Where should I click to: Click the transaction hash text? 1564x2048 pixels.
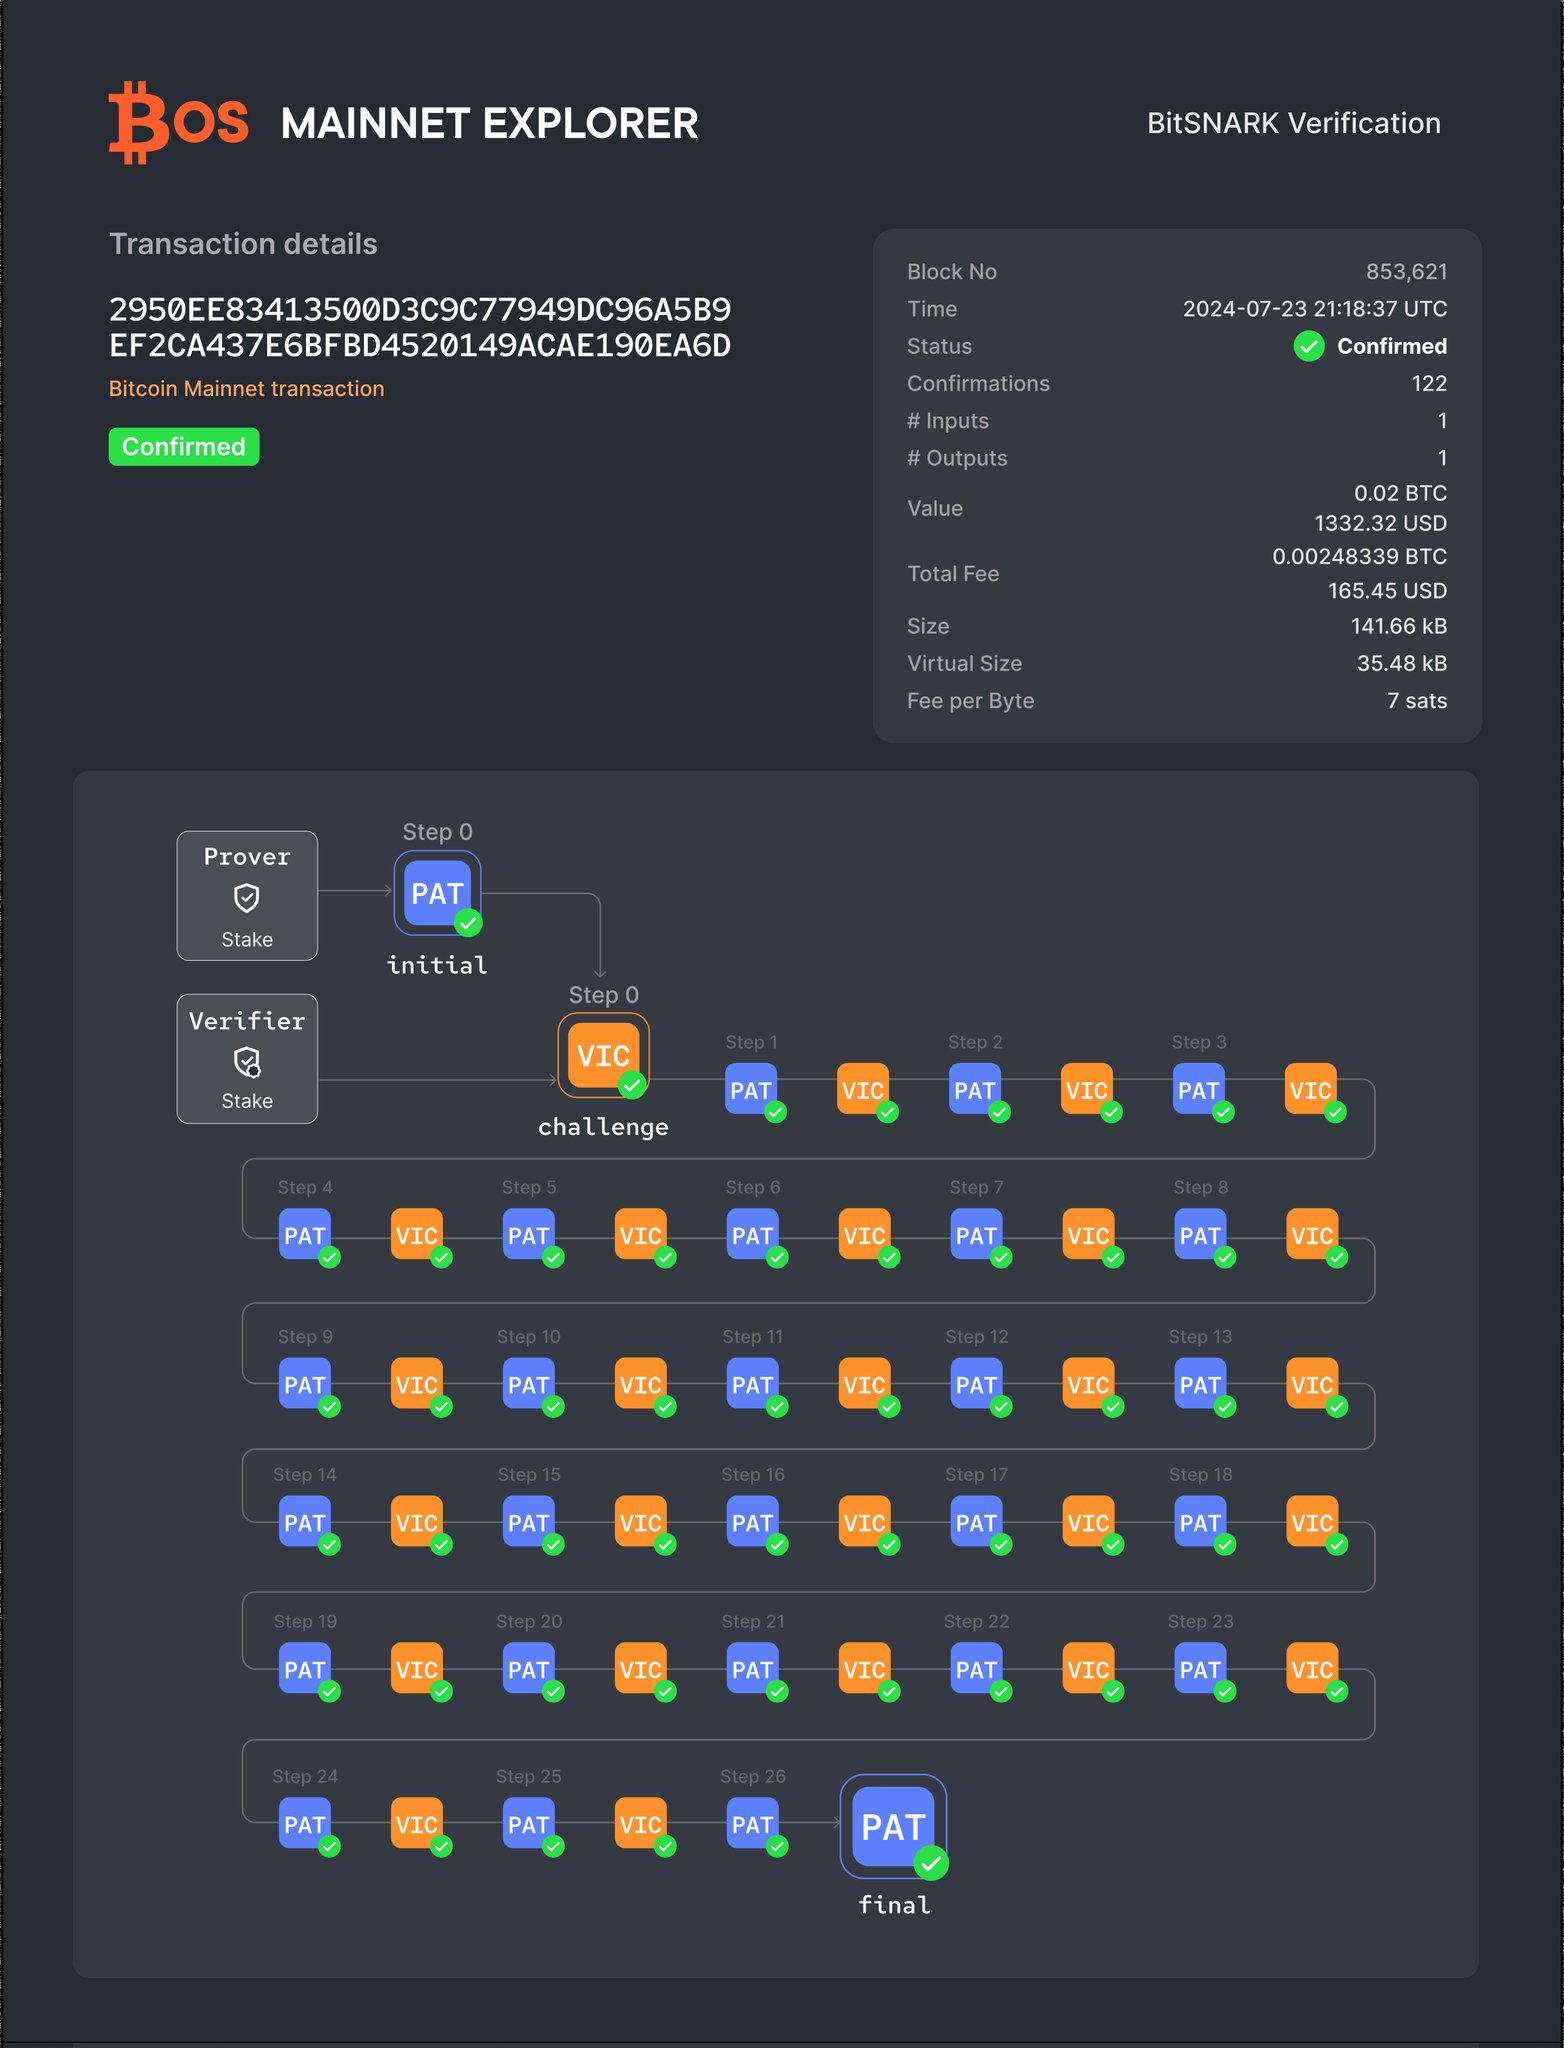tap(419, 327)
